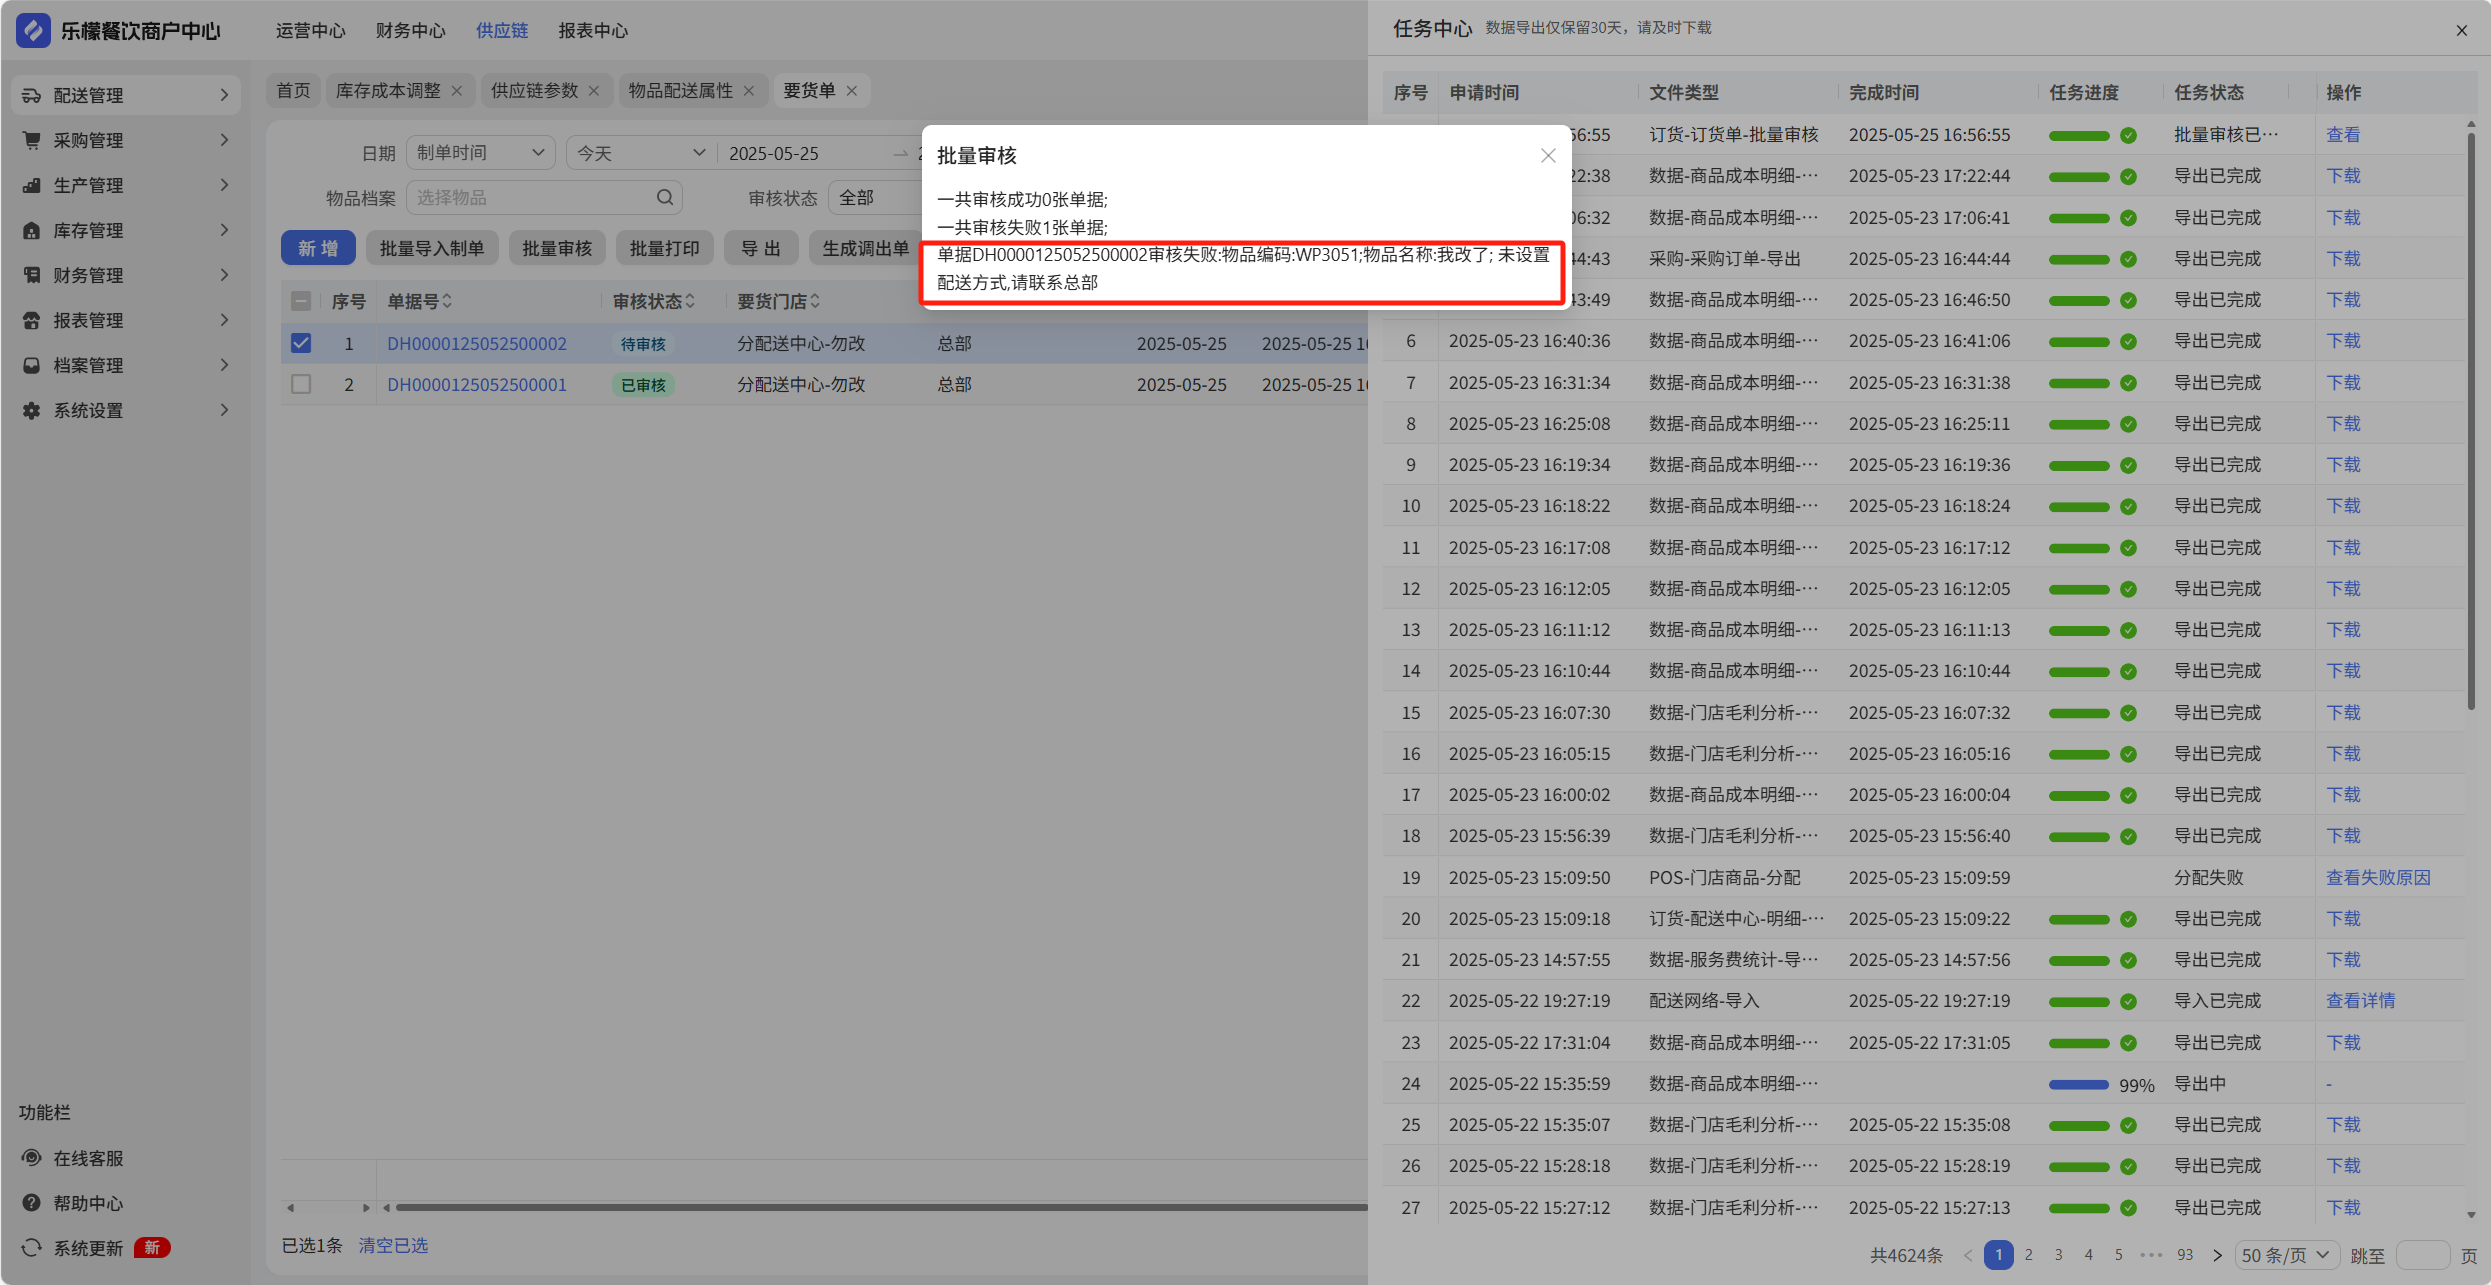The height and width of the screenshot is (1285, 2491).
Task: Open 在线客服 headset icon
Action: click(x=32, y=1157)
